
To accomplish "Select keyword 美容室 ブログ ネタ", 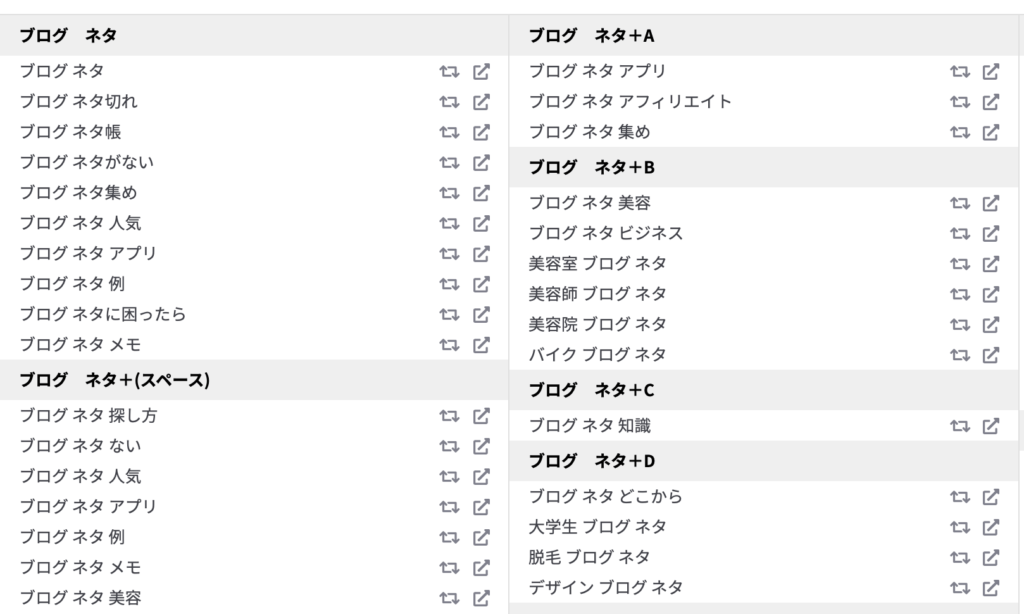I will [597, 264].
